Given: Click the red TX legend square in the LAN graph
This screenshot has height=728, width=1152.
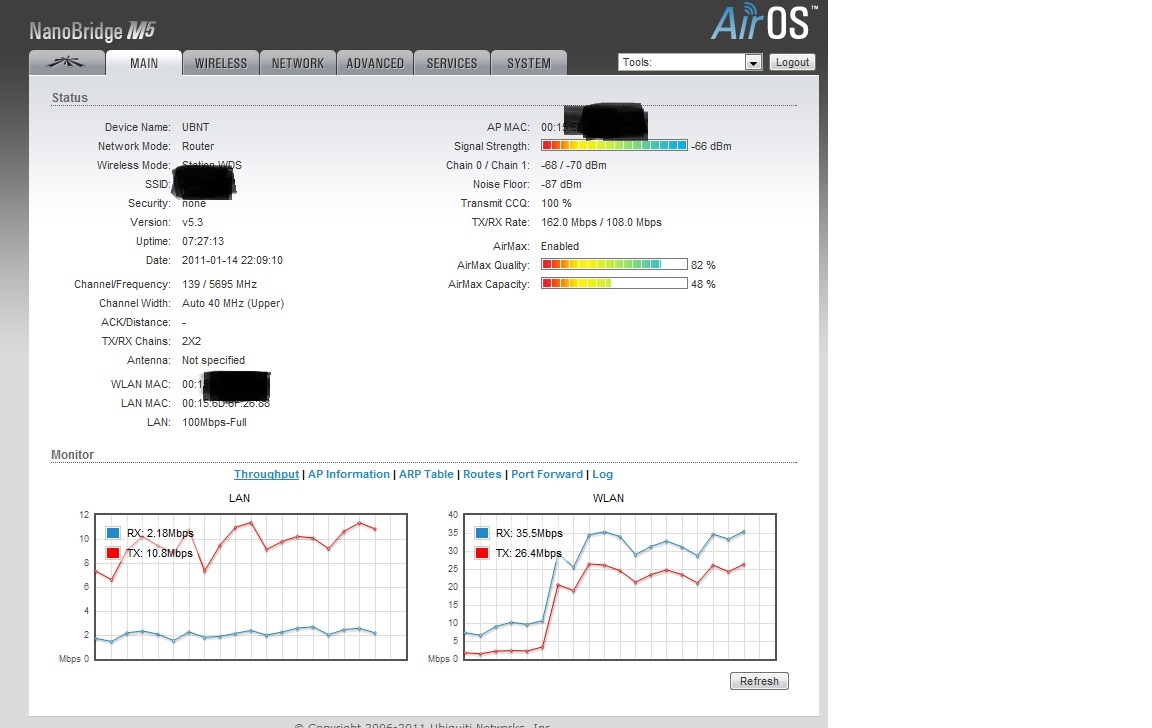Looking at the screenshot, I should [113, 553].
